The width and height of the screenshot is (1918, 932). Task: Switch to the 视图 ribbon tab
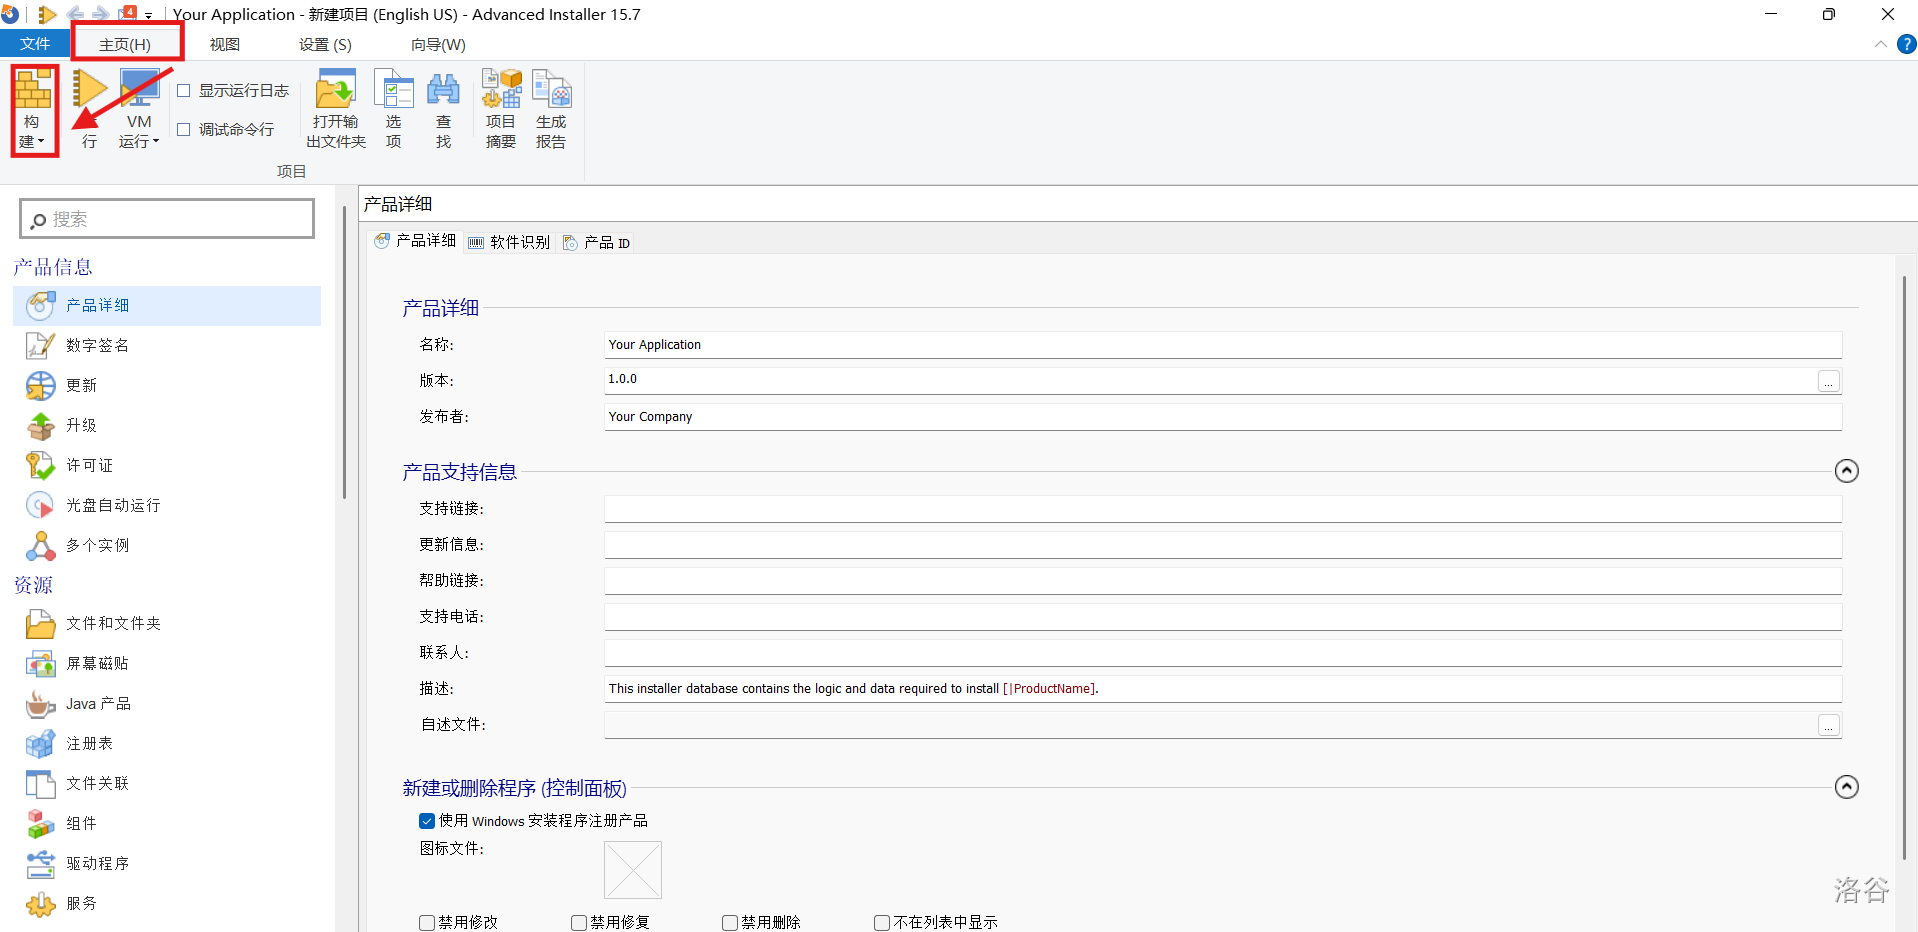[x=225, y=45]
